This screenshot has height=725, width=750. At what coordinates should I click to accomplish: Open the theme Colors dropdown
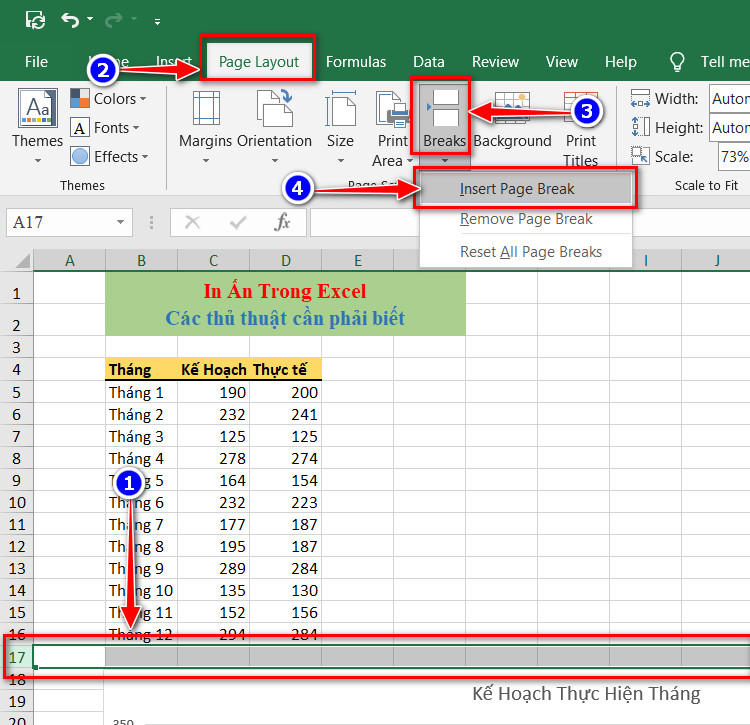pyautogui.click(x=109, y=99)
